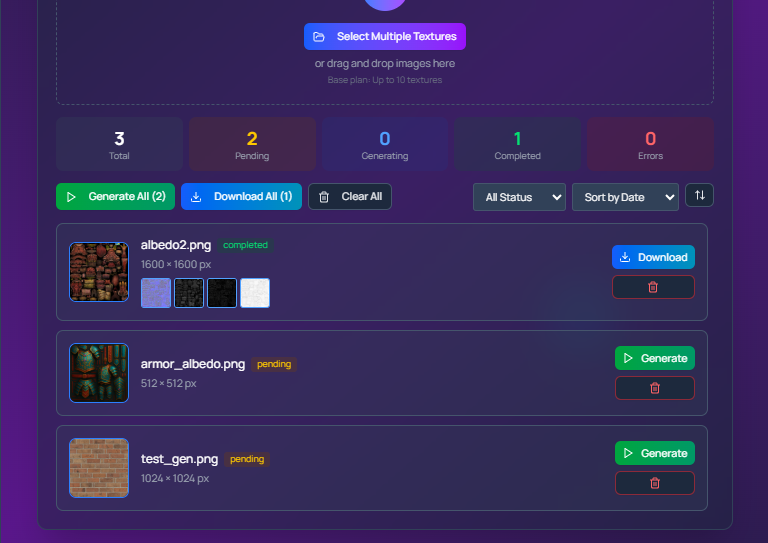The width and height of the screenshot is (768, 543).
Task: Select the Completed count stat card
Action: tap(517, 144)
